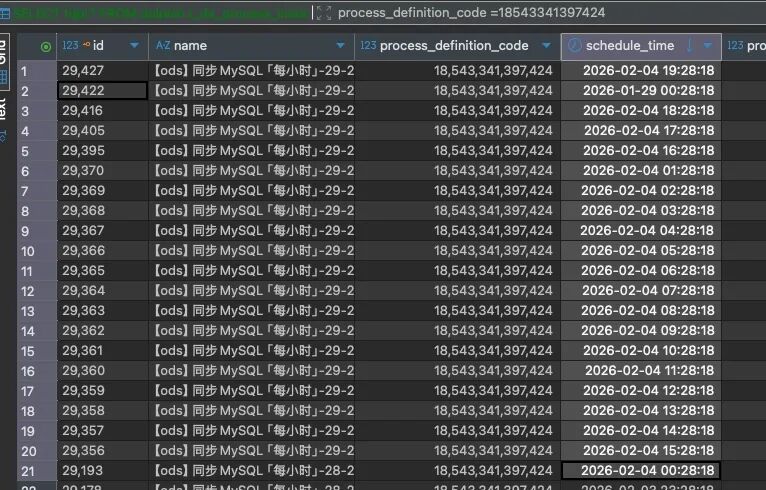Viewport: 766px width, 490px height.
Task: Select the schedule_time column header
Action: pyautogui.click(x=641, y=46)
